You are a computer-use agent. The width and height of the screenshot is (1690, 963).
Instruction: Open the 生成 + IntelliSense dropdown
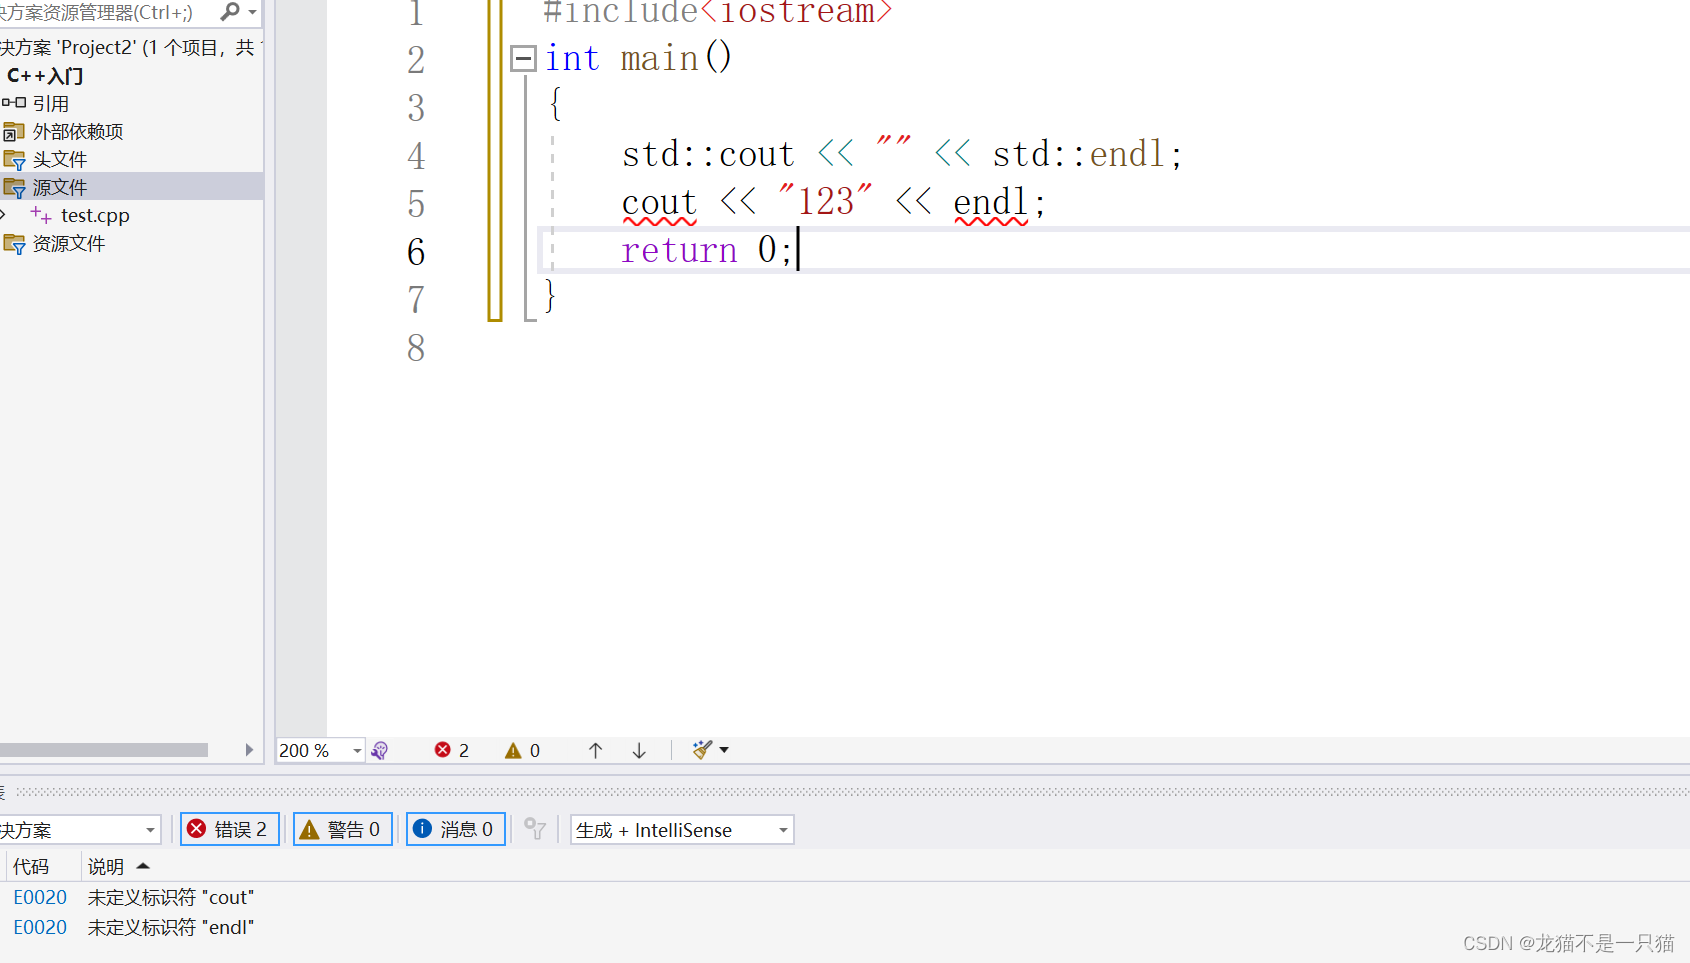click(x=682, y=830)
